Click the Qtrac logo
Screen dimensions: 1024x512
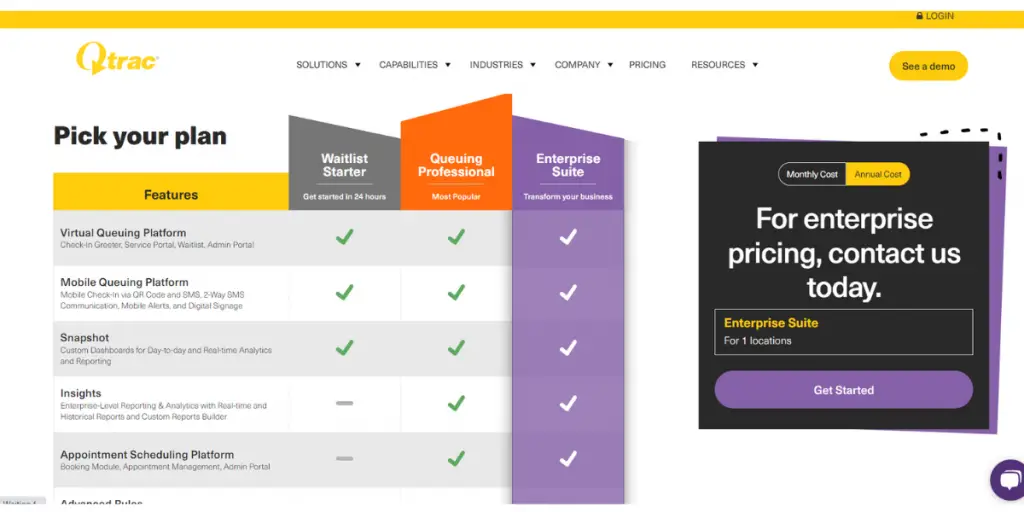[x=117, y=60]
